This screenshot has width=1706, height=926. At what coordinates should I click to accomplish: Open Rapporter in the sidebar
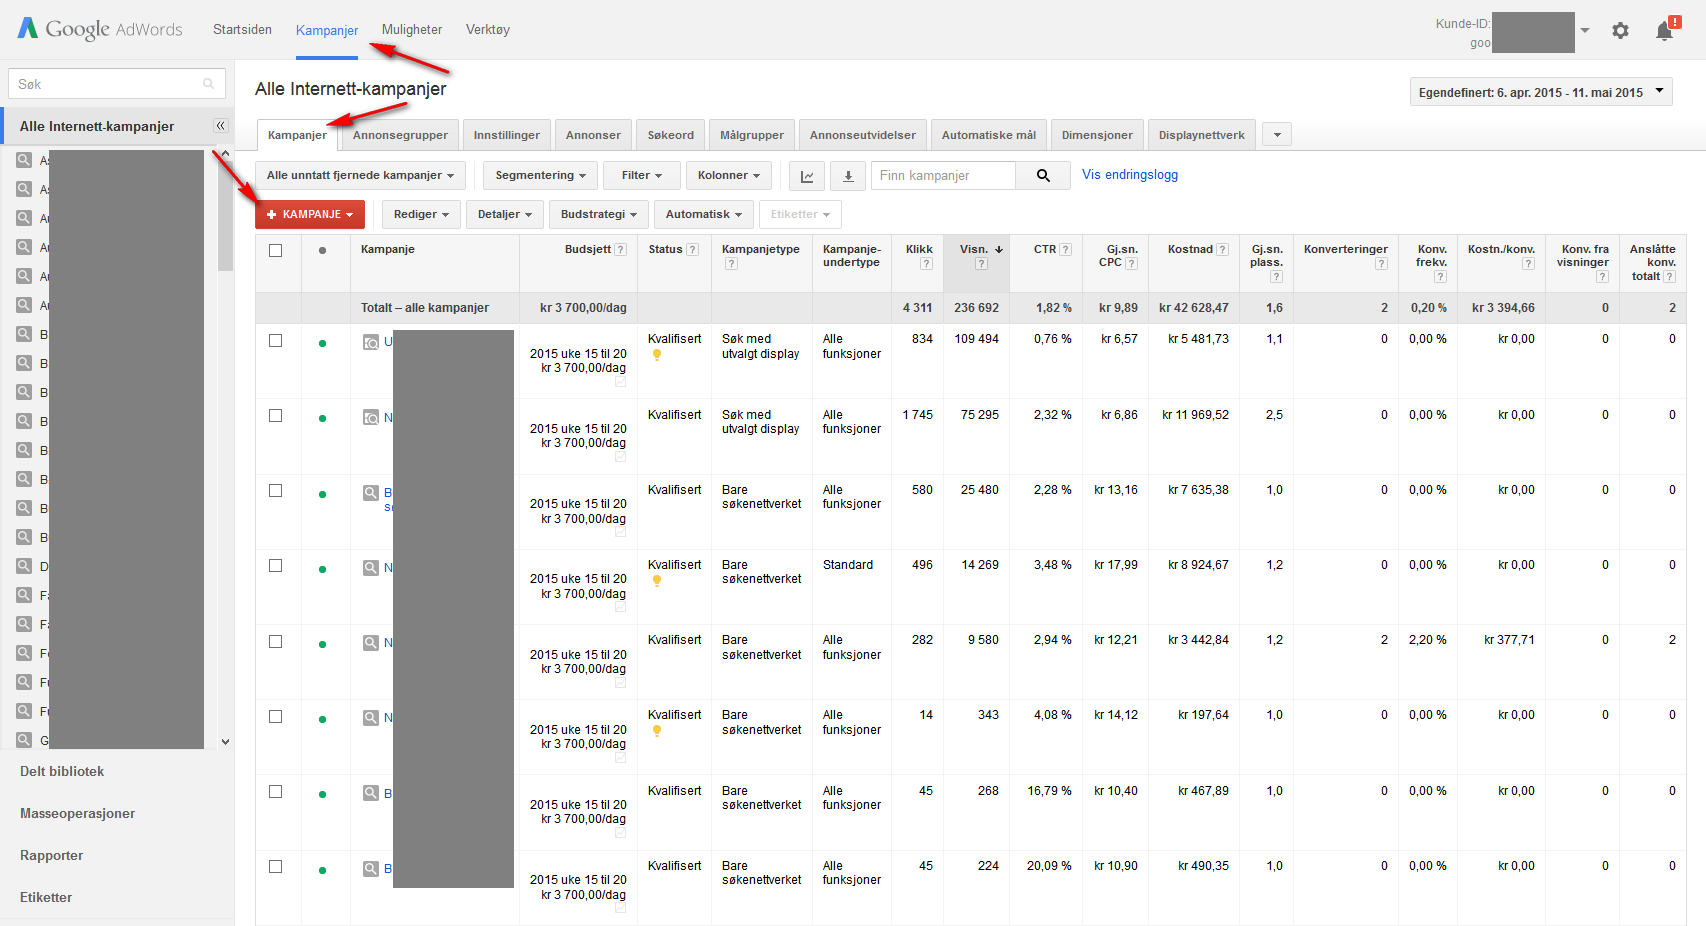pos(51,856)
